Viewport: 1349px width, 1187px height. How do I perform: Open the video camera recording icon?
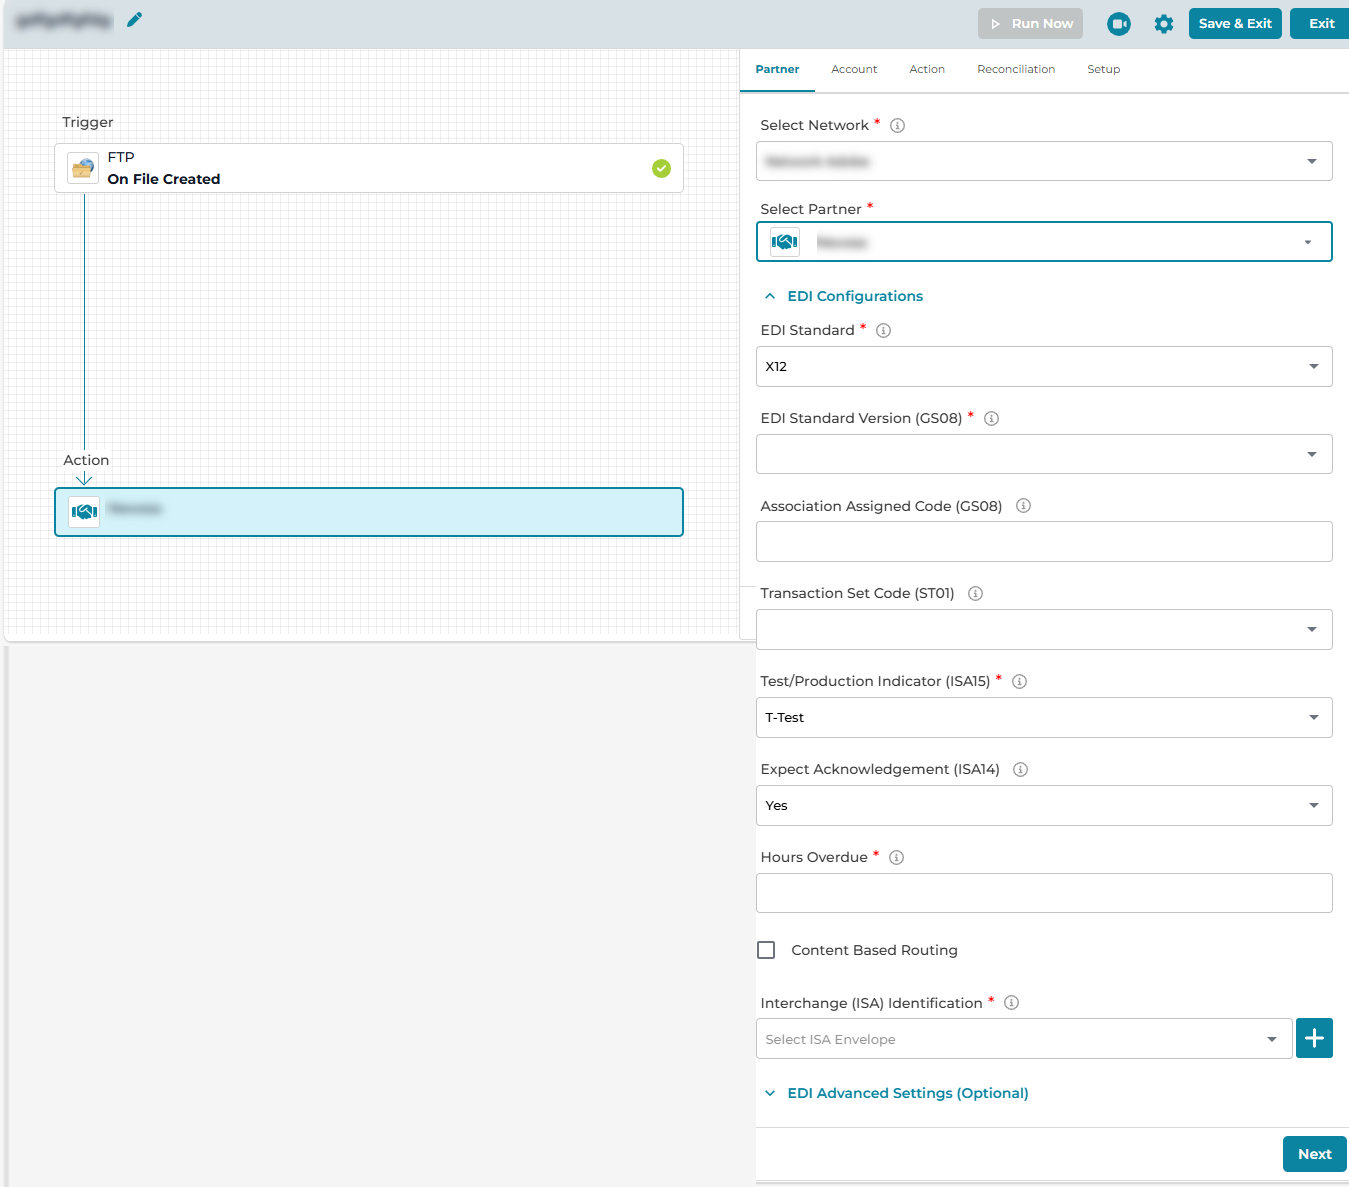[1119, 24]
